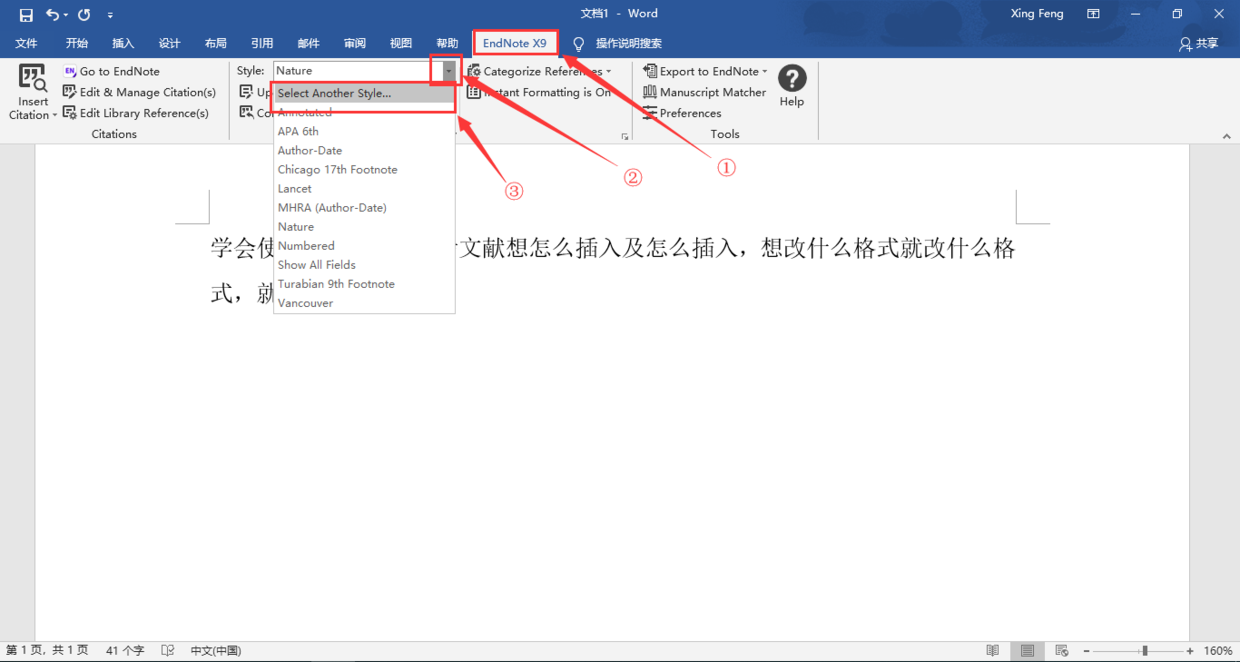Click Manuscript Matcher

tap(704, 92)
